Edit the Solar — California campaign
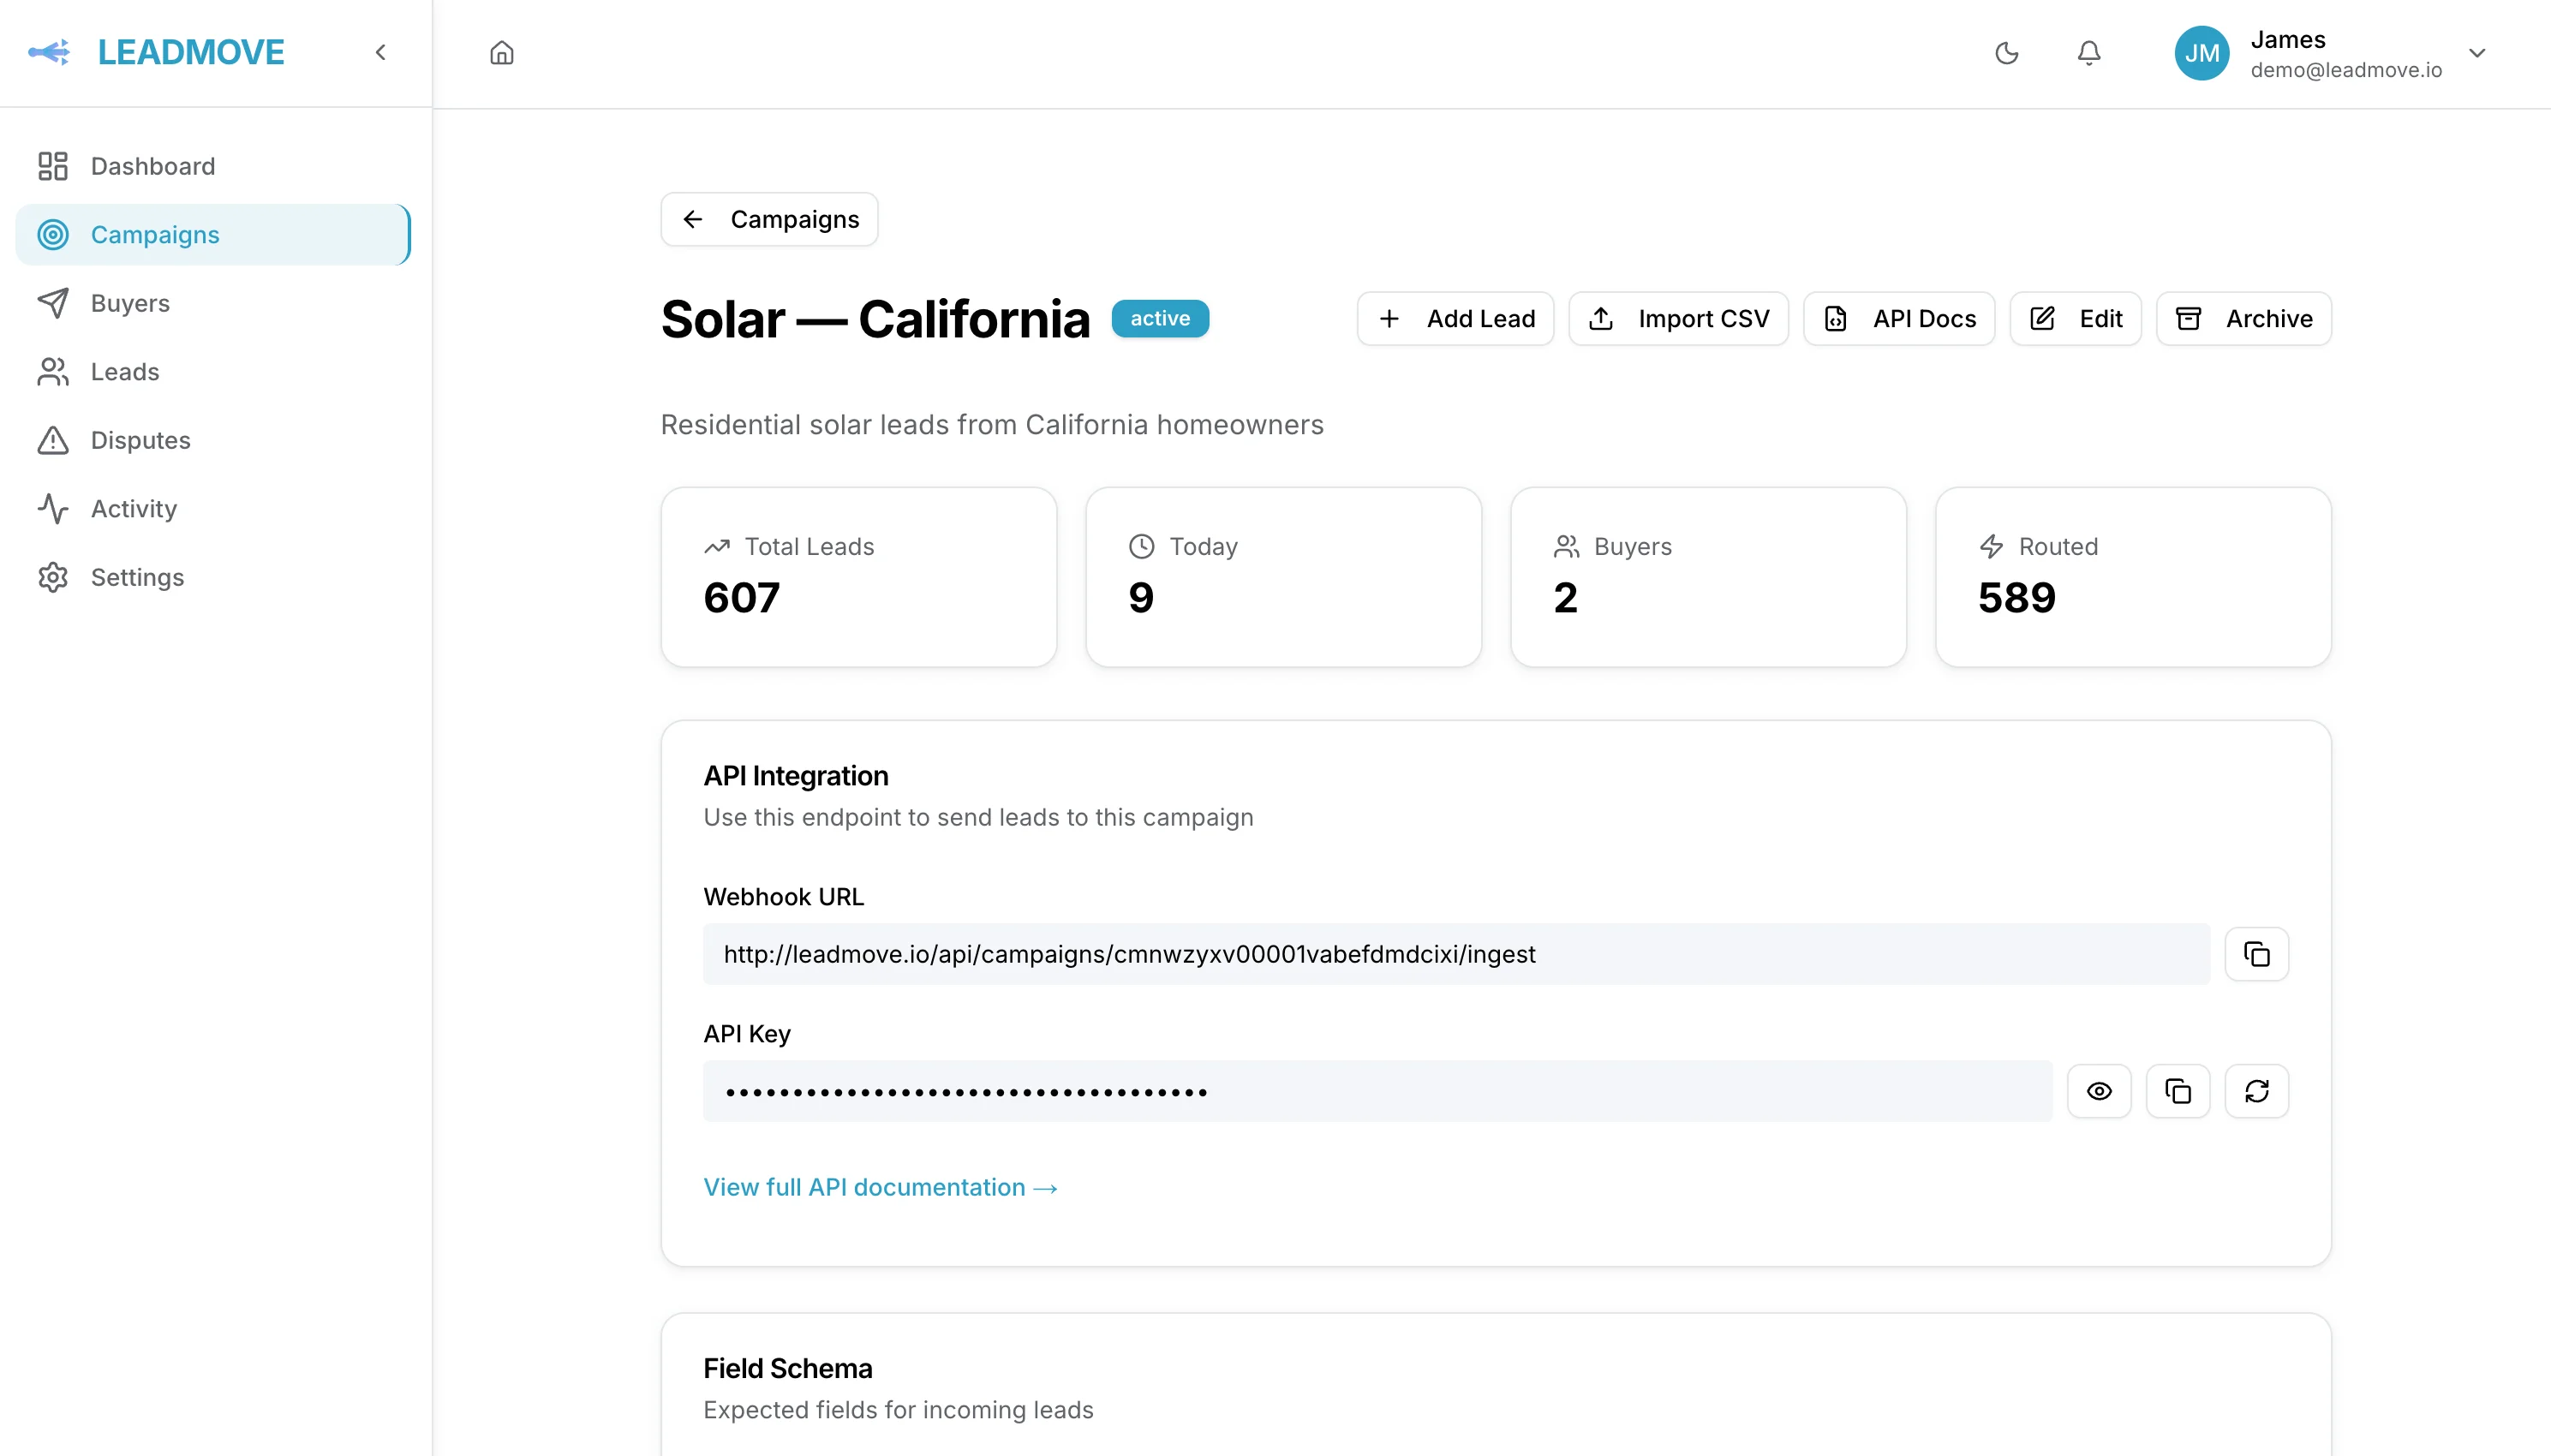The width and height of the screenshot is (2551, 1456). pos(2075,319)
